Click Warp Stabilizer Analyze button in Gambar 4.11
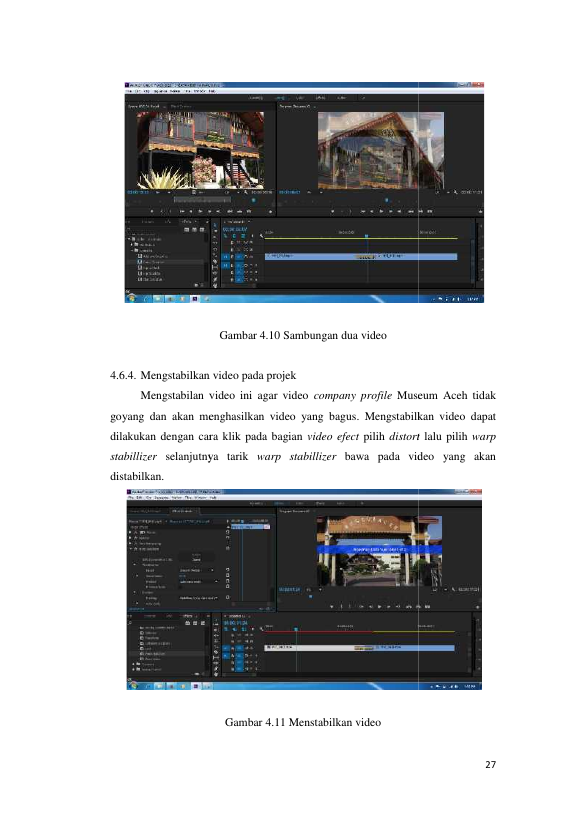Screen dimensions: 579x819 pos(196,557)
